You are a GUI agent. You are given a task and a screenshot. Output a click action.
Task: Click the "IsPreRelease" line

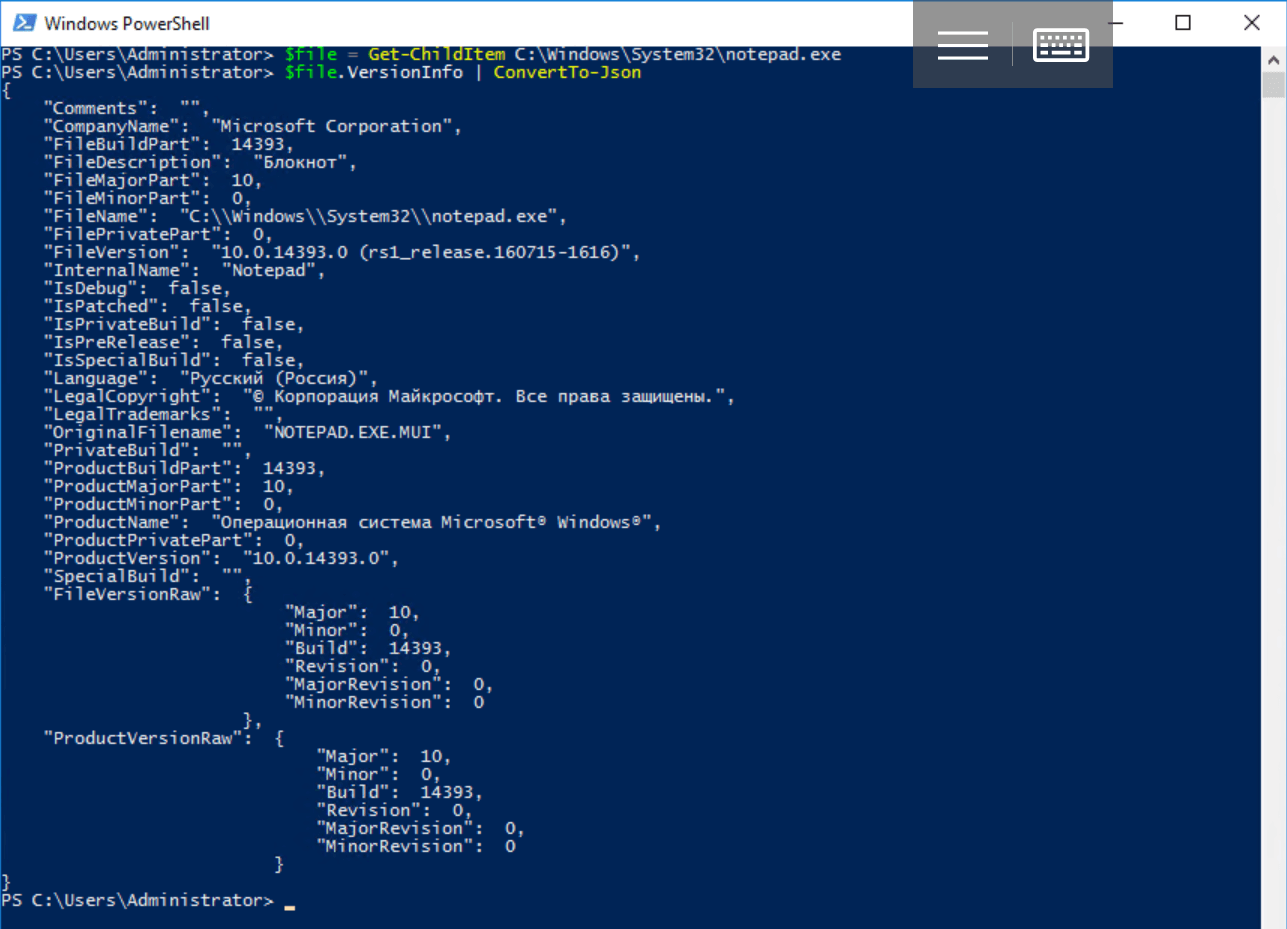click(x=163, y=342)
